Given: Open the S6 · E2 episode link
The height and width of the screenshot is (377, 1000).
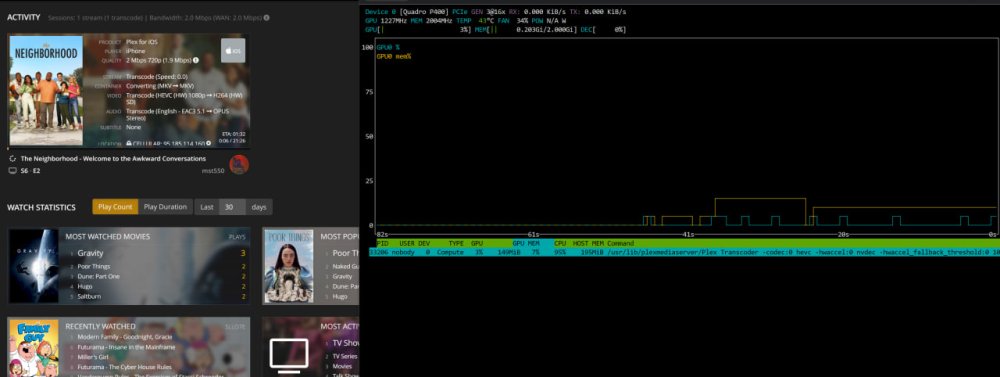Looking at the screenshot, I should click(x=30, y=171).
